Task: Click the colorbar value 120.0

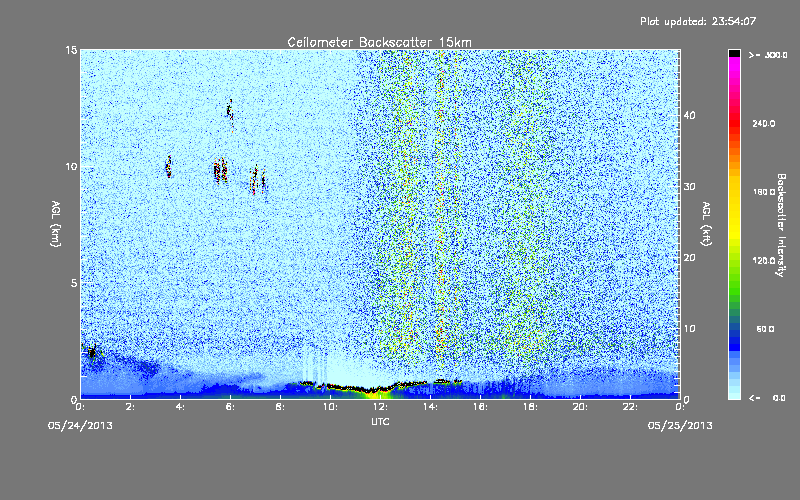Action: point(764,260)
